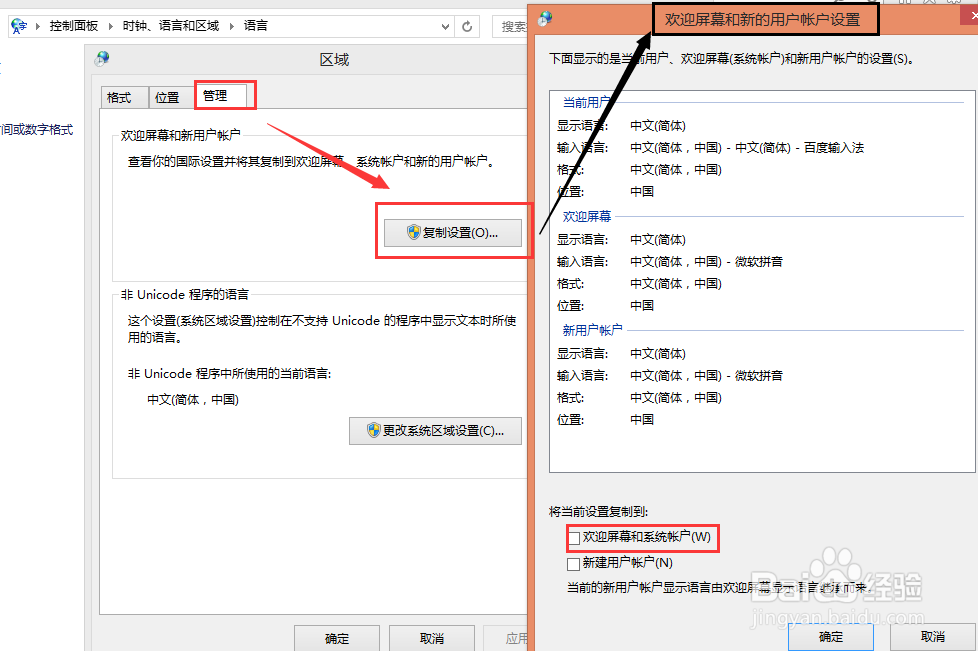Click the 复制设置(O) button

(453, 232)
